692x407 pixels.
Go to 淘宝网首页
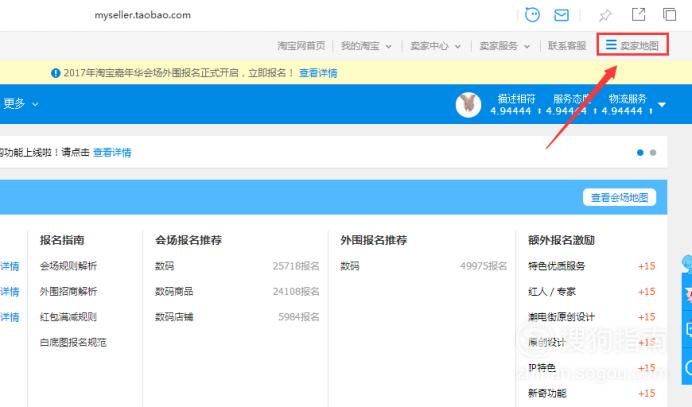point(301,45)
